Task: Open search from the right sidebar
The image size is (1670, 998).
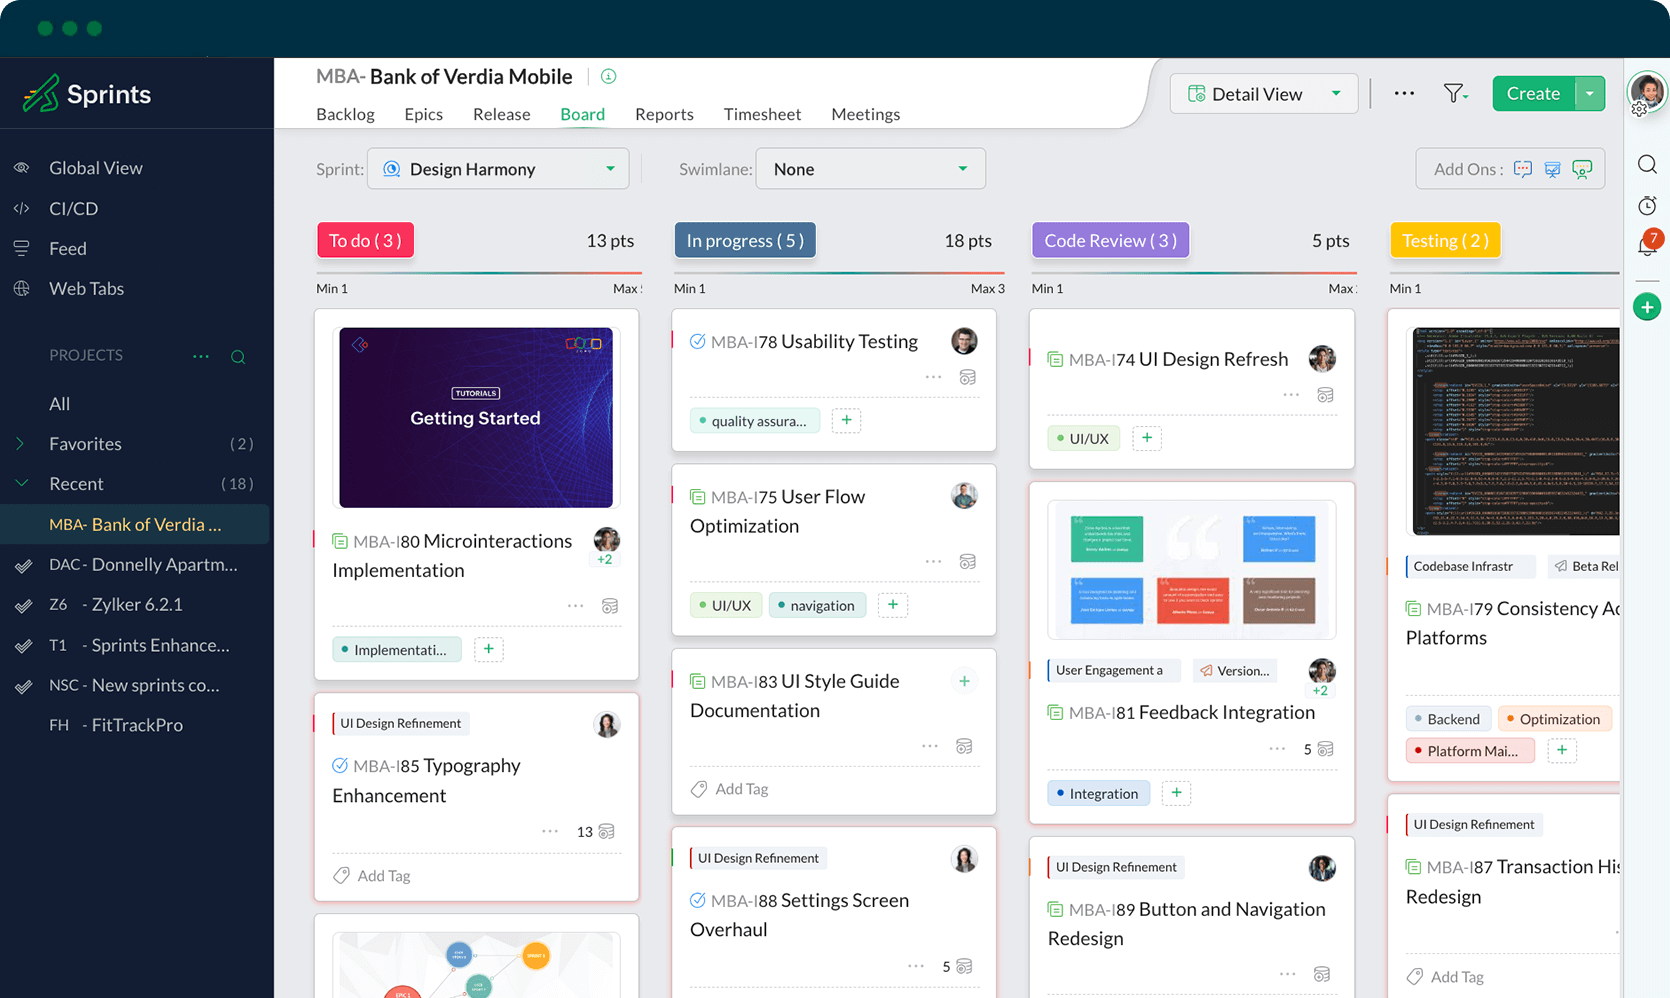Action: pyautogui.click(x=1647, y=164)
